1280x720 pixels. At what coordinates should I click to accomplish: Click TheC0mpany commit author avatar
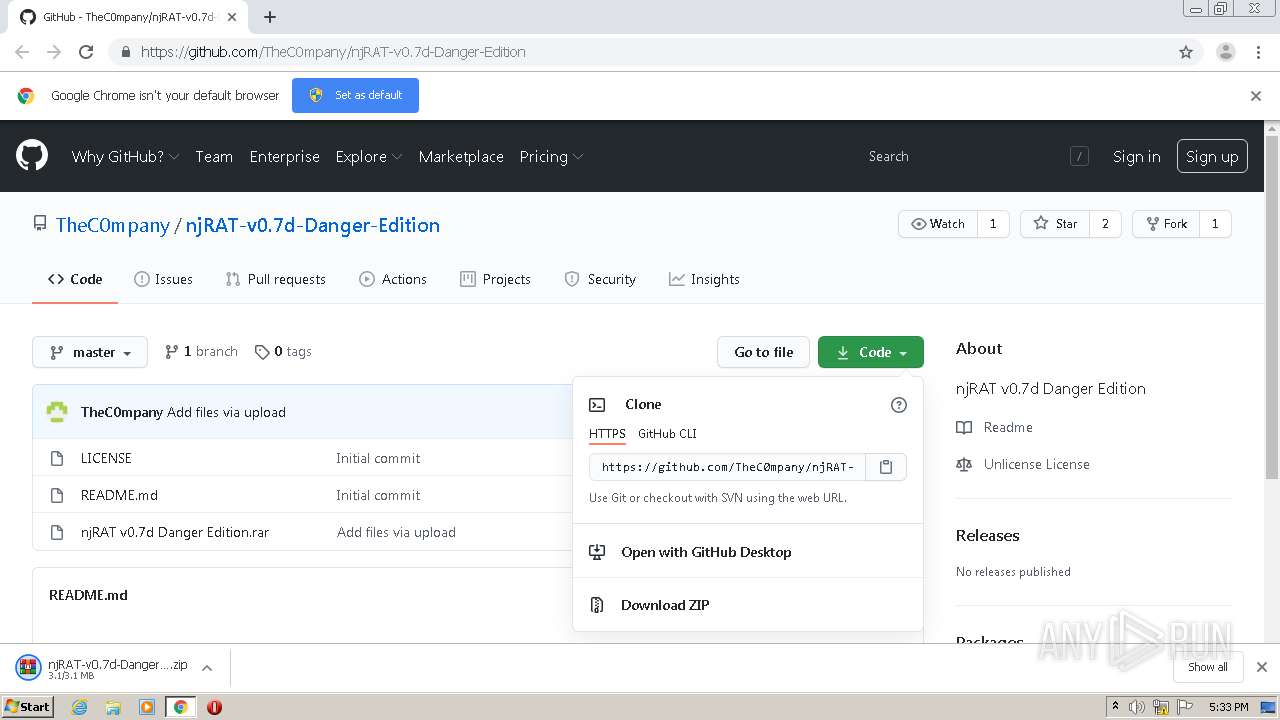(58, 412)
